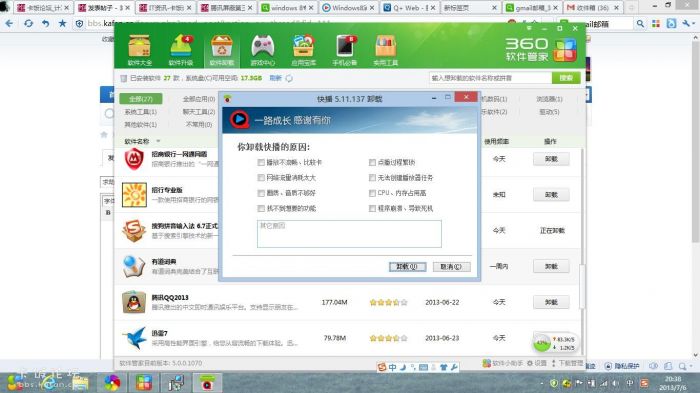The image size is (700, 393).
Task: Open 应用宝库 app store icon
Action: click(304, 50)
